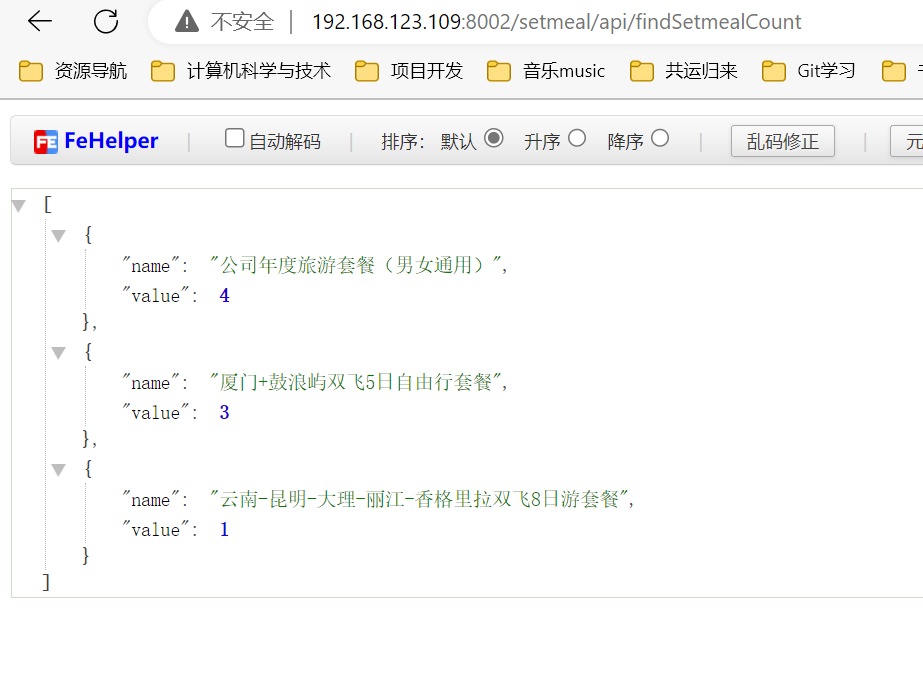Screen dimensions: 923x687
Task: Click the 排序 label in toolbar
Action: (403, 142)
